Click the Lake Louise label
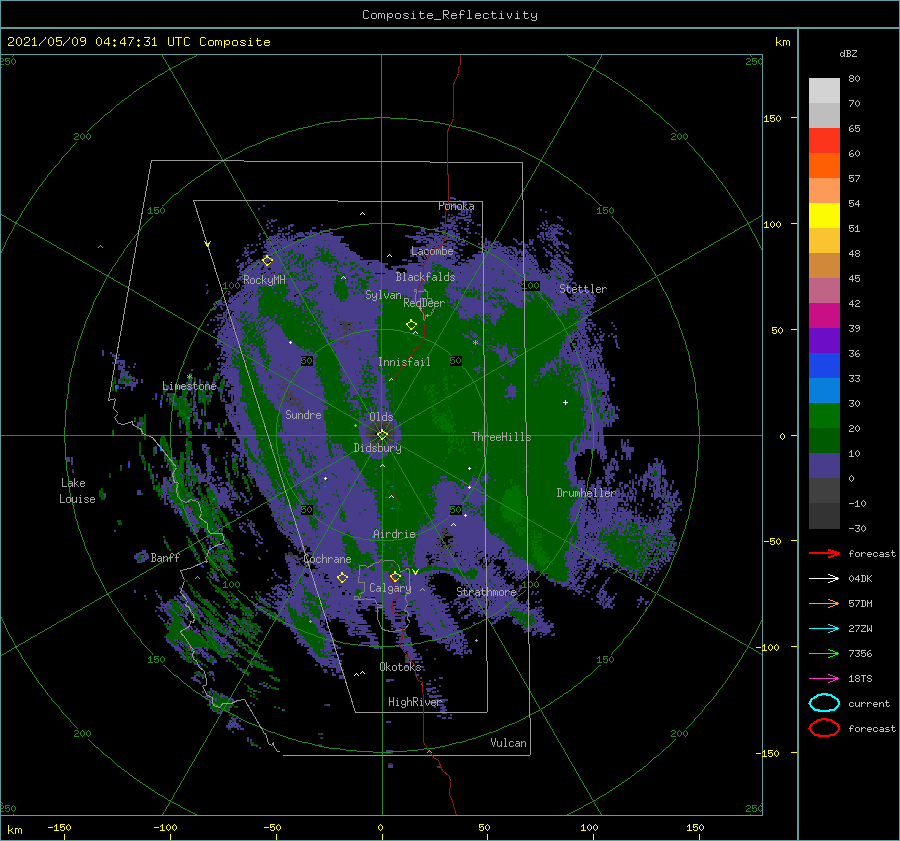Image resolution: width=900 pixels, height=841 pixels. pos(77,491)
